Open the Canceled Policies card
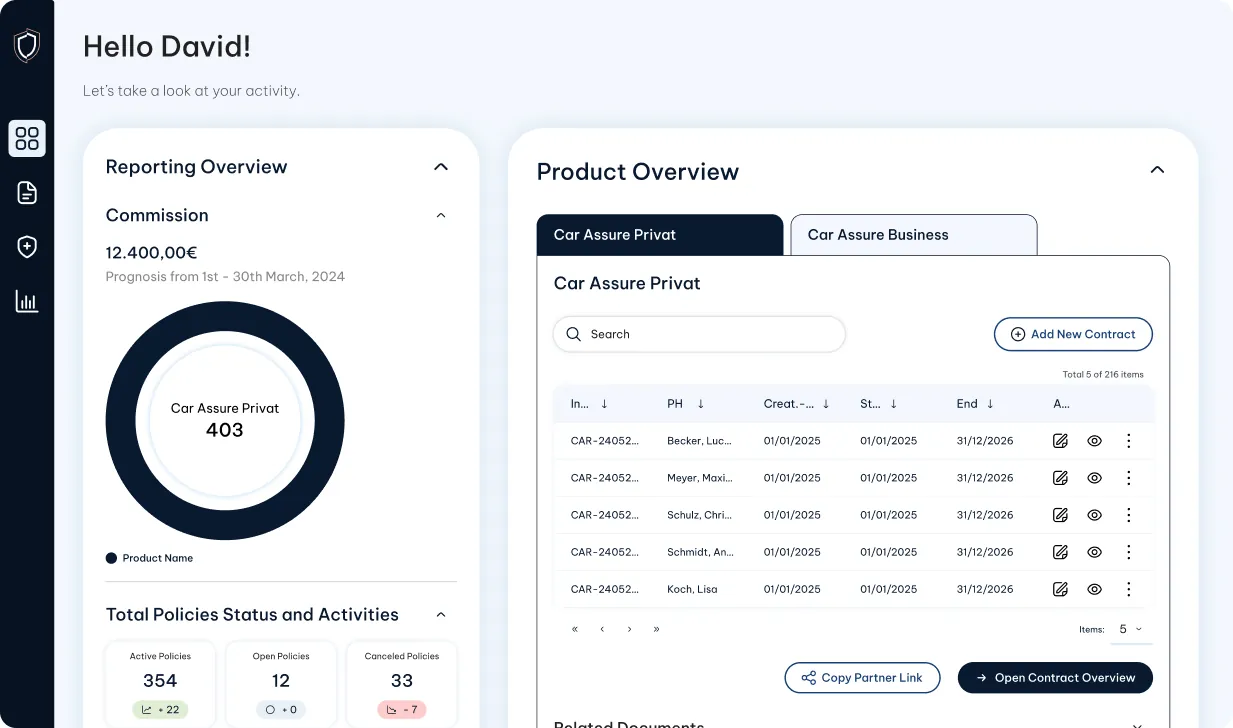This screenshot has height=728, width=1233. pos(402,683)
